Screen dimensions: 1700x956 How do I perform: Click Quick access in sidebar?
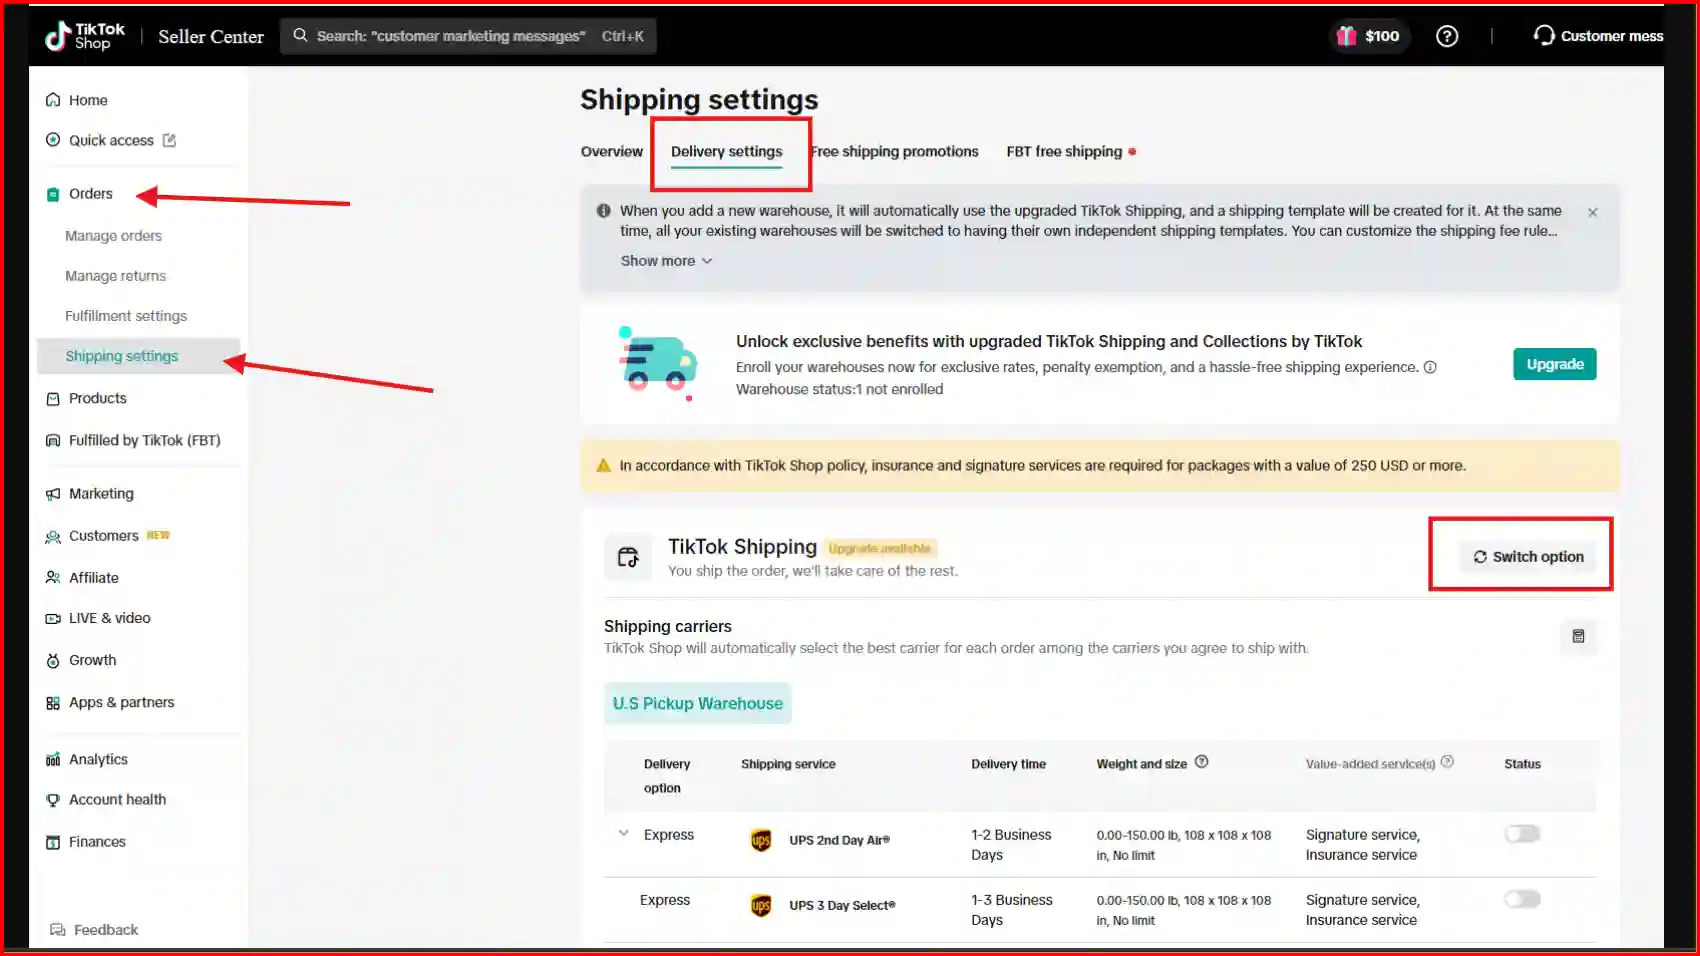click(111, 140)
